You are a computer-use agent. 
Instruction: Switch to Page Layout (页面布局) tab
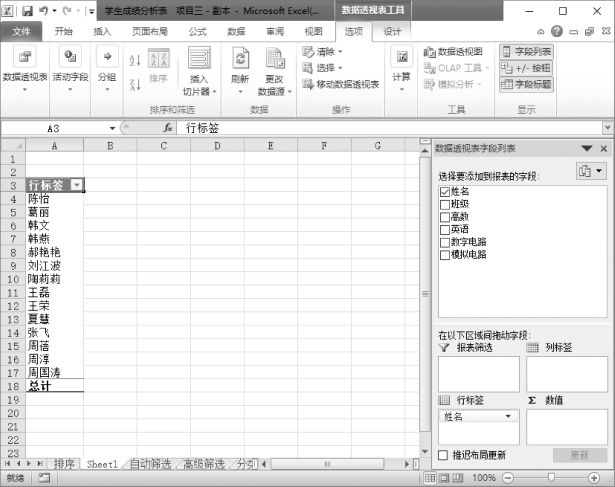(x=150, y=31)
